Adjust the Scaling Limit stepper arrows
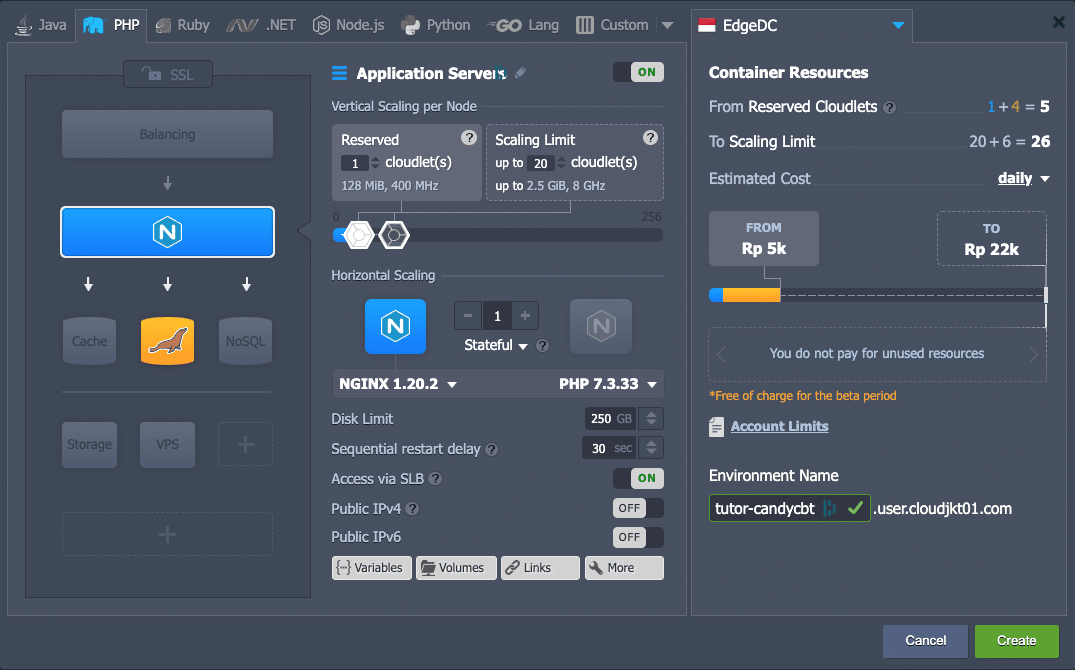Screen dimensions: 1075x670 coord(561,163)
